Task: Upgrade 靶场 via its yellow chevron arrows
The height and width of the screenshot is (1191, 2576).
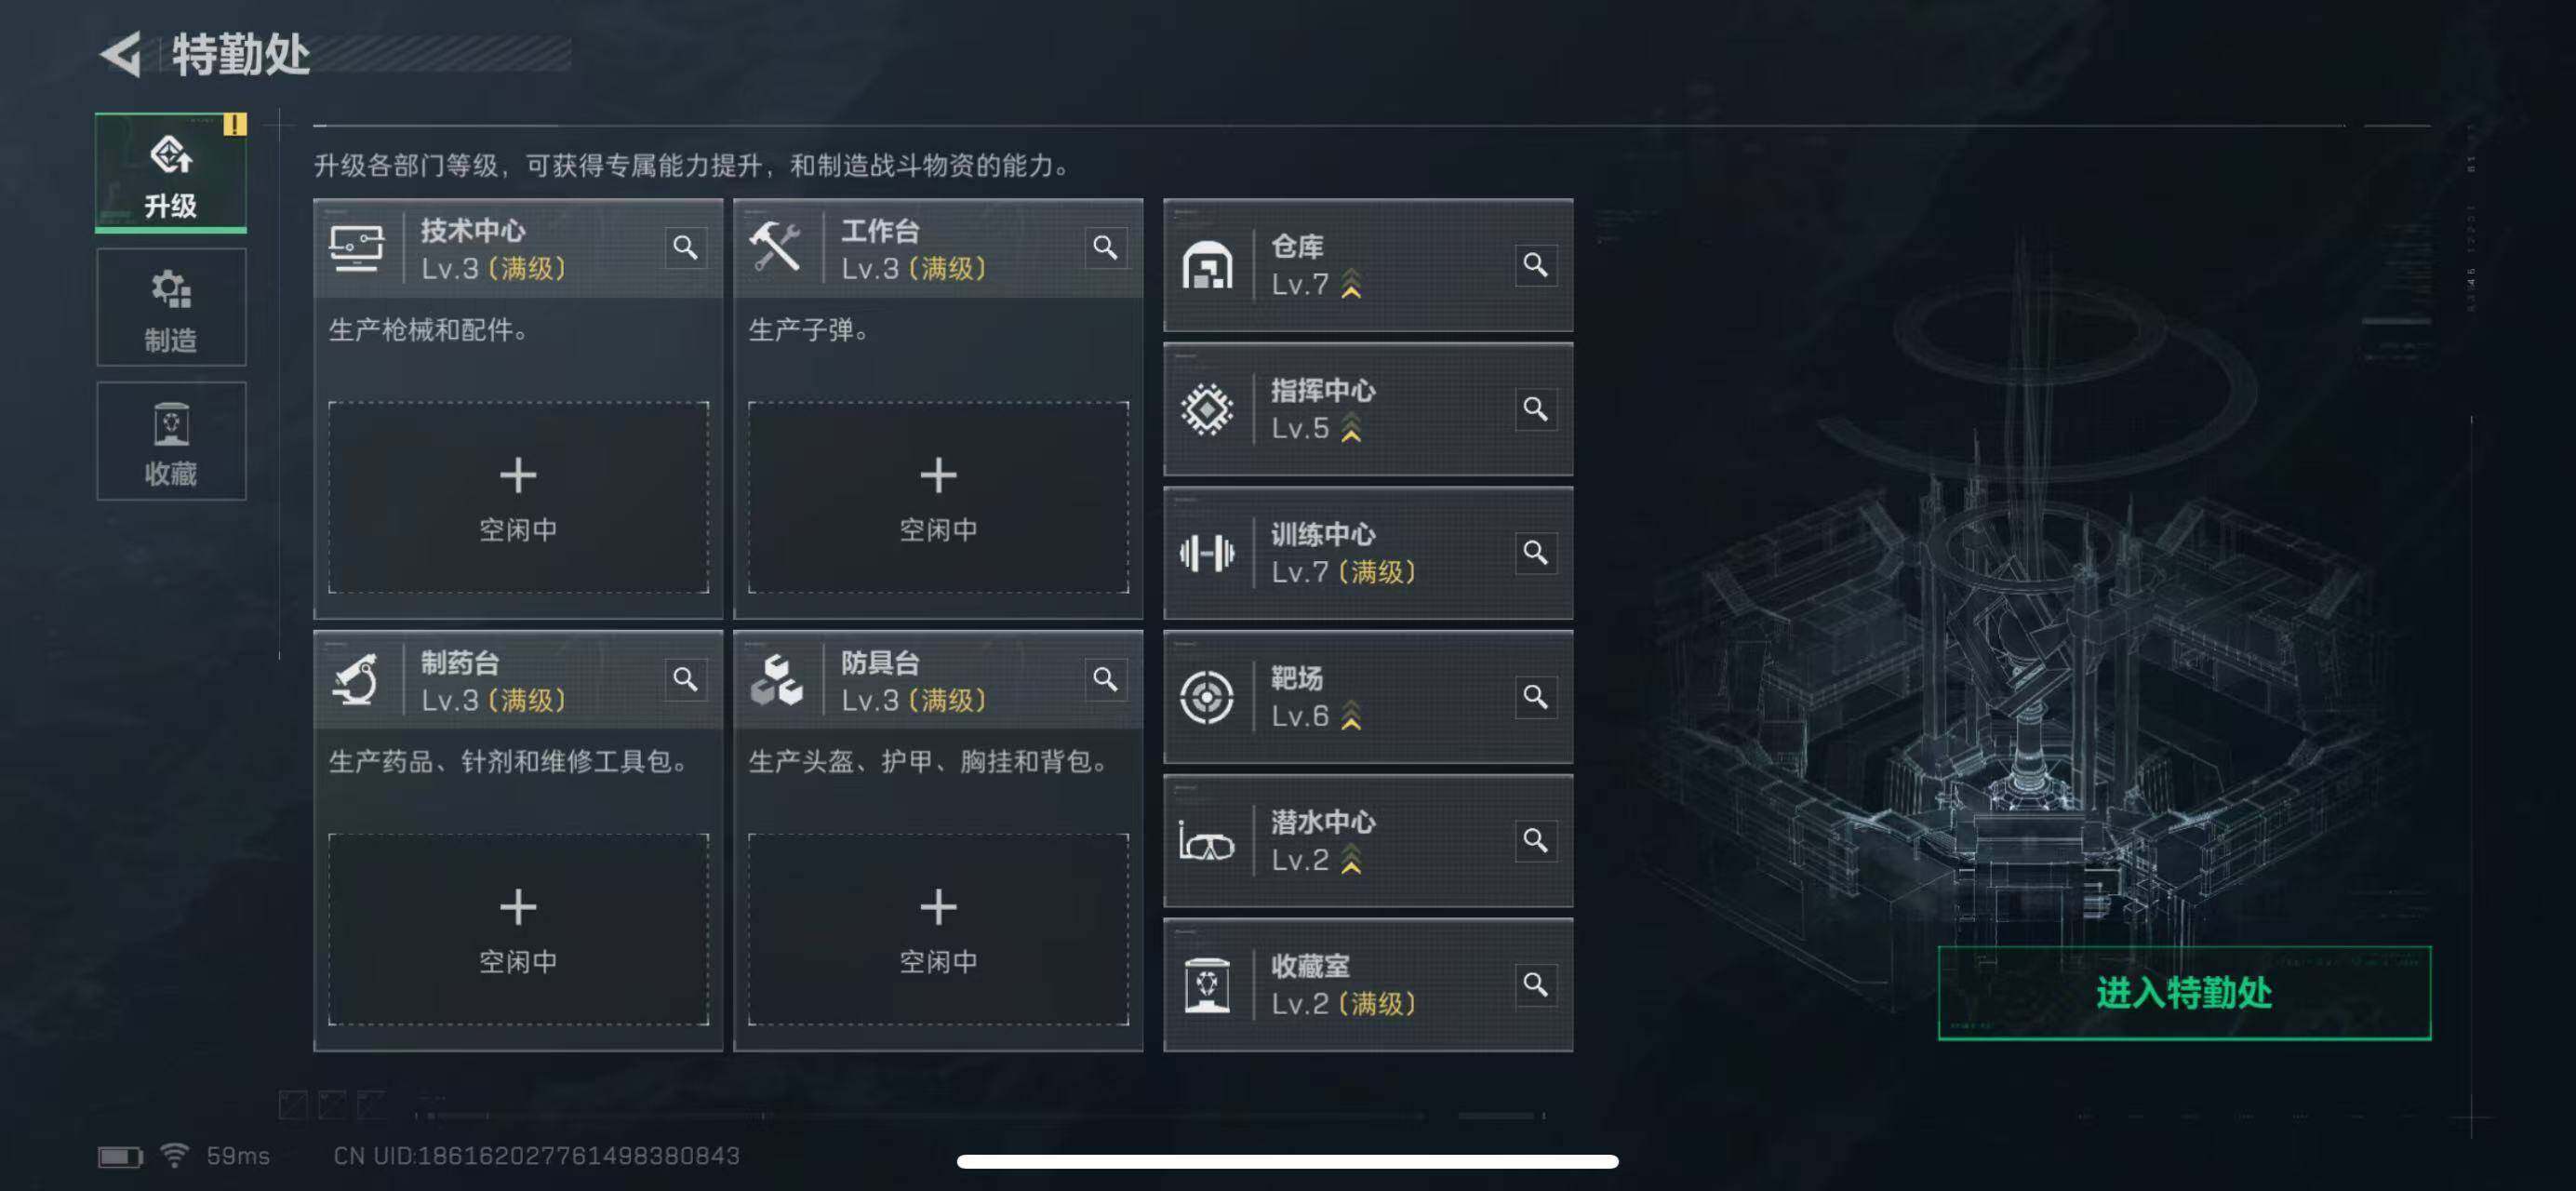Action: pyautogui.click(x=1351, y=716)
